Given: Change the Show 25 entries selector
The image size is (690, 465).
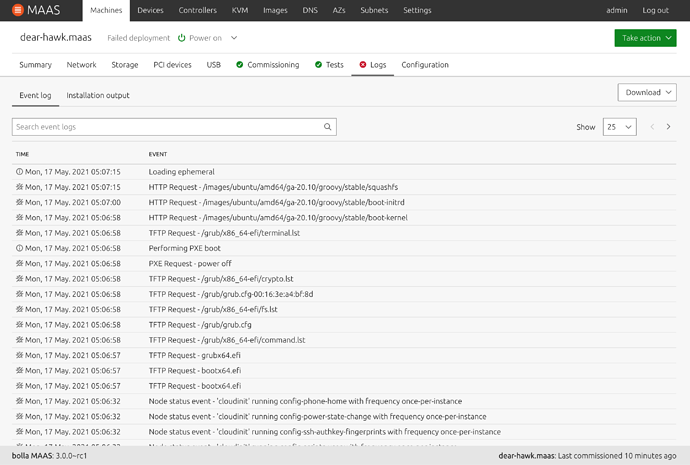Looking at the screenshot, I should coord(620,127).
